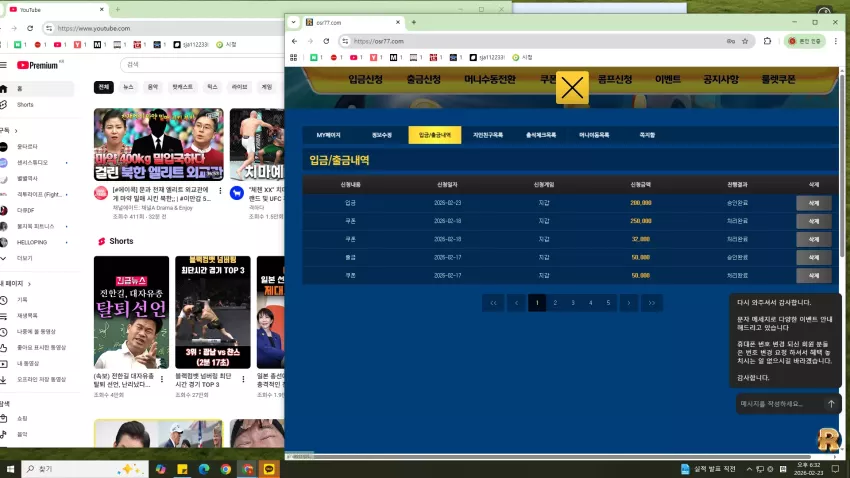Switch to the 출석체크목록 tab
The width and height of the screenshot is (850, 478).
click(541, 135)
